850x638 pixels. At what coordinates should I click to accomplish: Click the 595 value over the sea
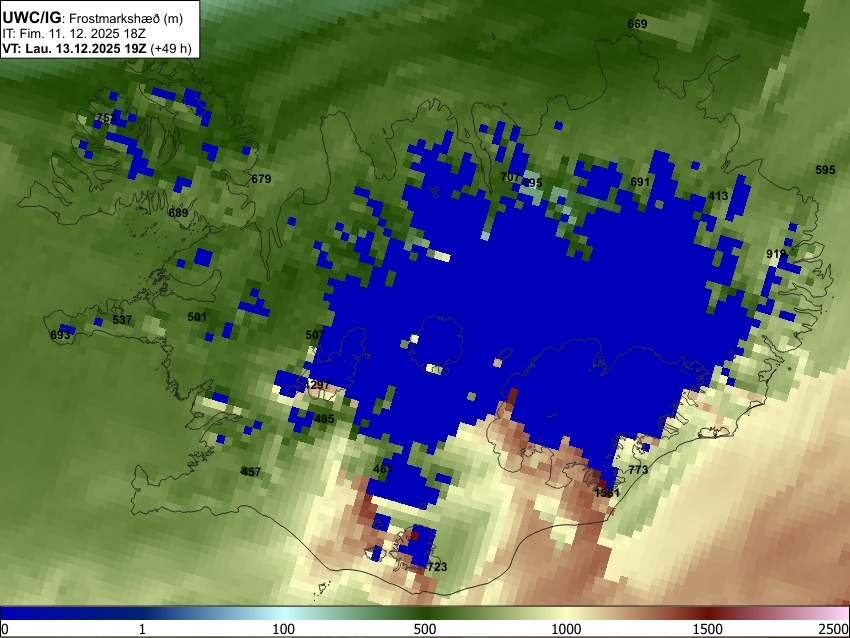pos(825,170)
